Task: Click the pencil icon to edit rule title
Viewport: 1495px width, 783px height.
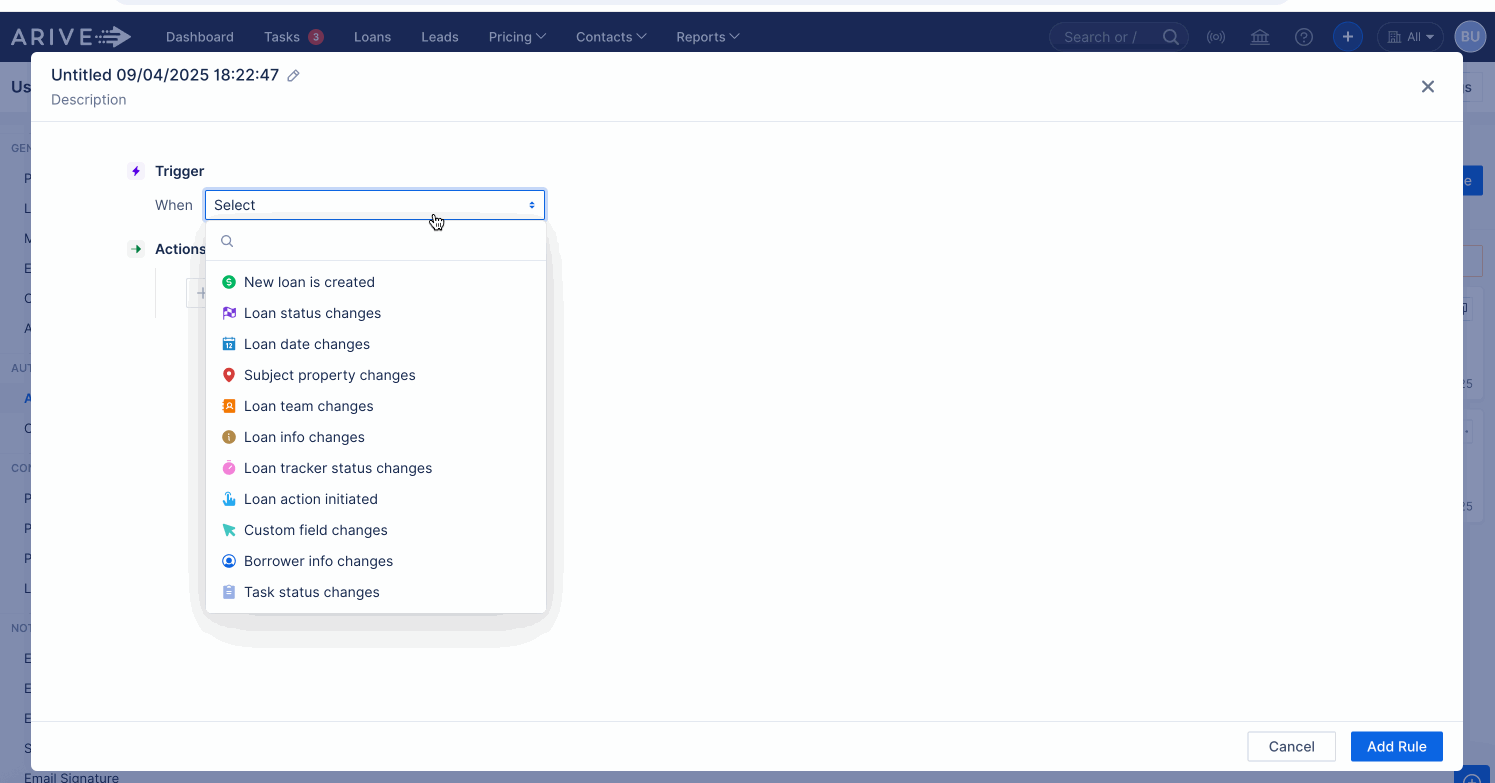Action: [293, 76]
